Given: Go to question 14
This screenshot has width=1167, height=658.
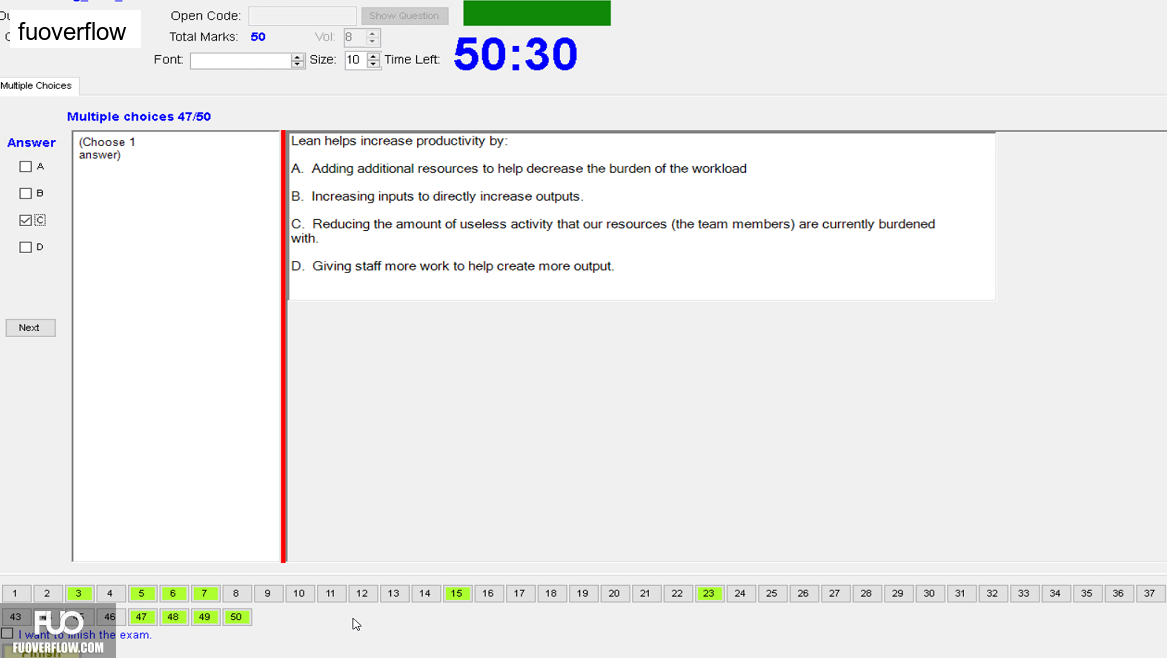Looking at the screenshot, I should tap(425, 593).
